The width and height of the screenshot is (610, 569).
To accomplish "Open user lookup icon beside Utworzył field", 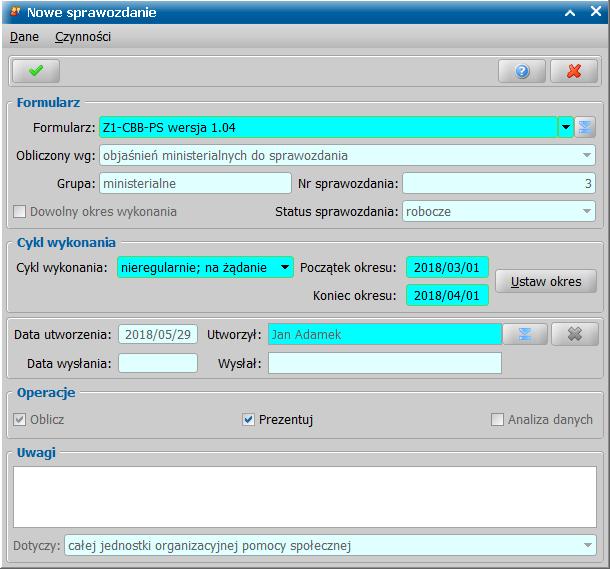I will click(525, 334).
